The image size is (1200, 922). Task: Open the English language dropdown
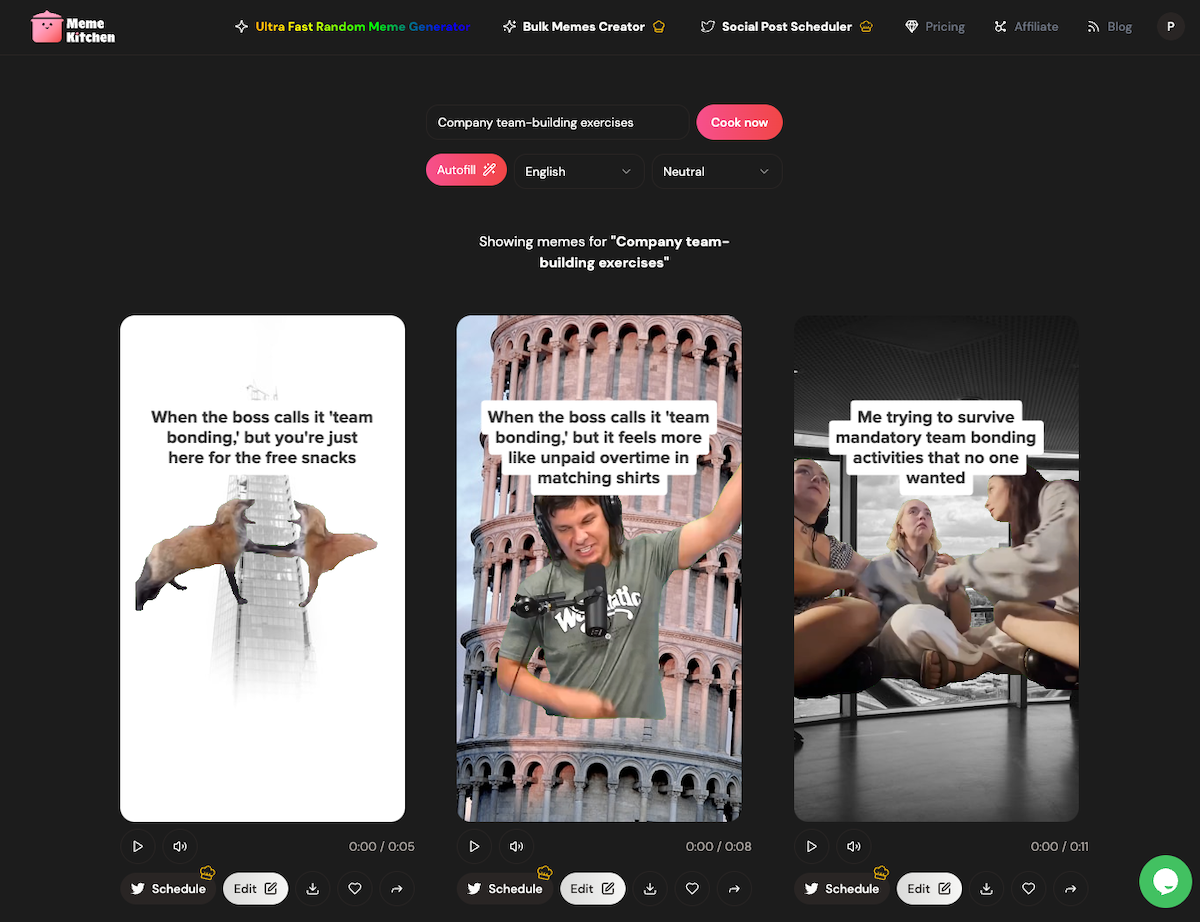pyautogui.click(x=579, y=171)
